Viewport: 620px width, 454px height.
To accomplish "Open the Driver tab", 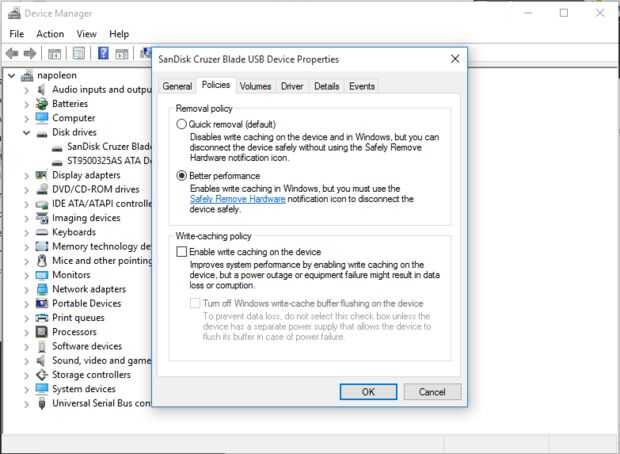I will [x=292, y=86].
